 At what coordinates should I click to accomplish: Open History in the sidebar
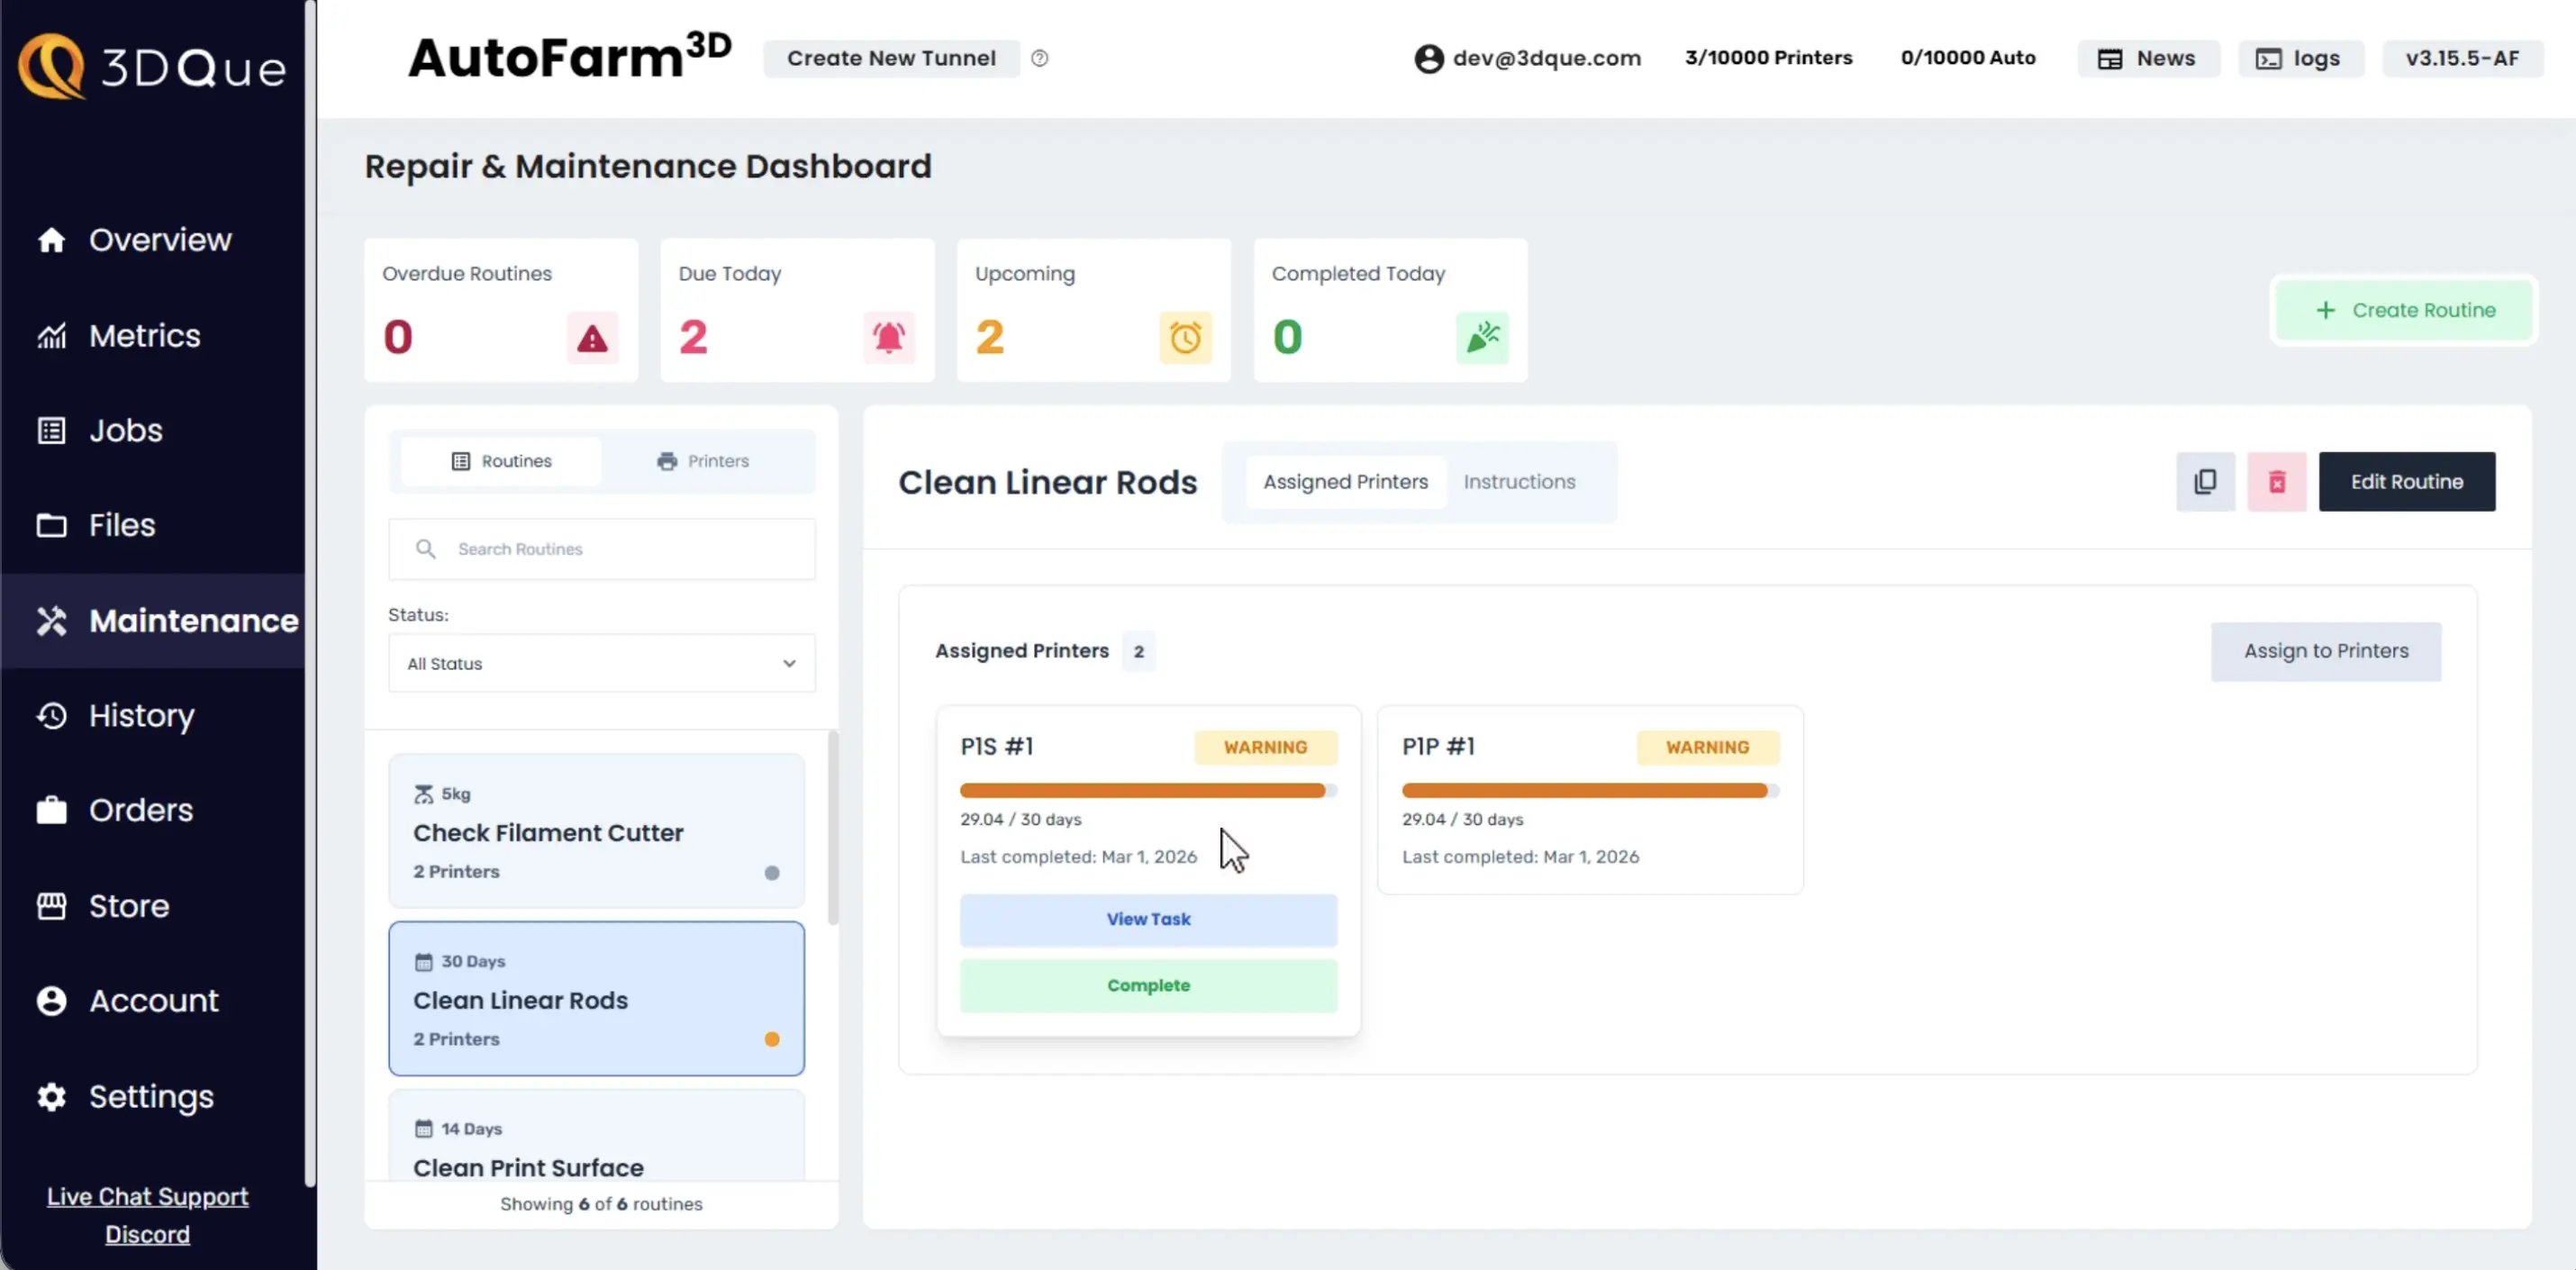(x=141, y=715)
